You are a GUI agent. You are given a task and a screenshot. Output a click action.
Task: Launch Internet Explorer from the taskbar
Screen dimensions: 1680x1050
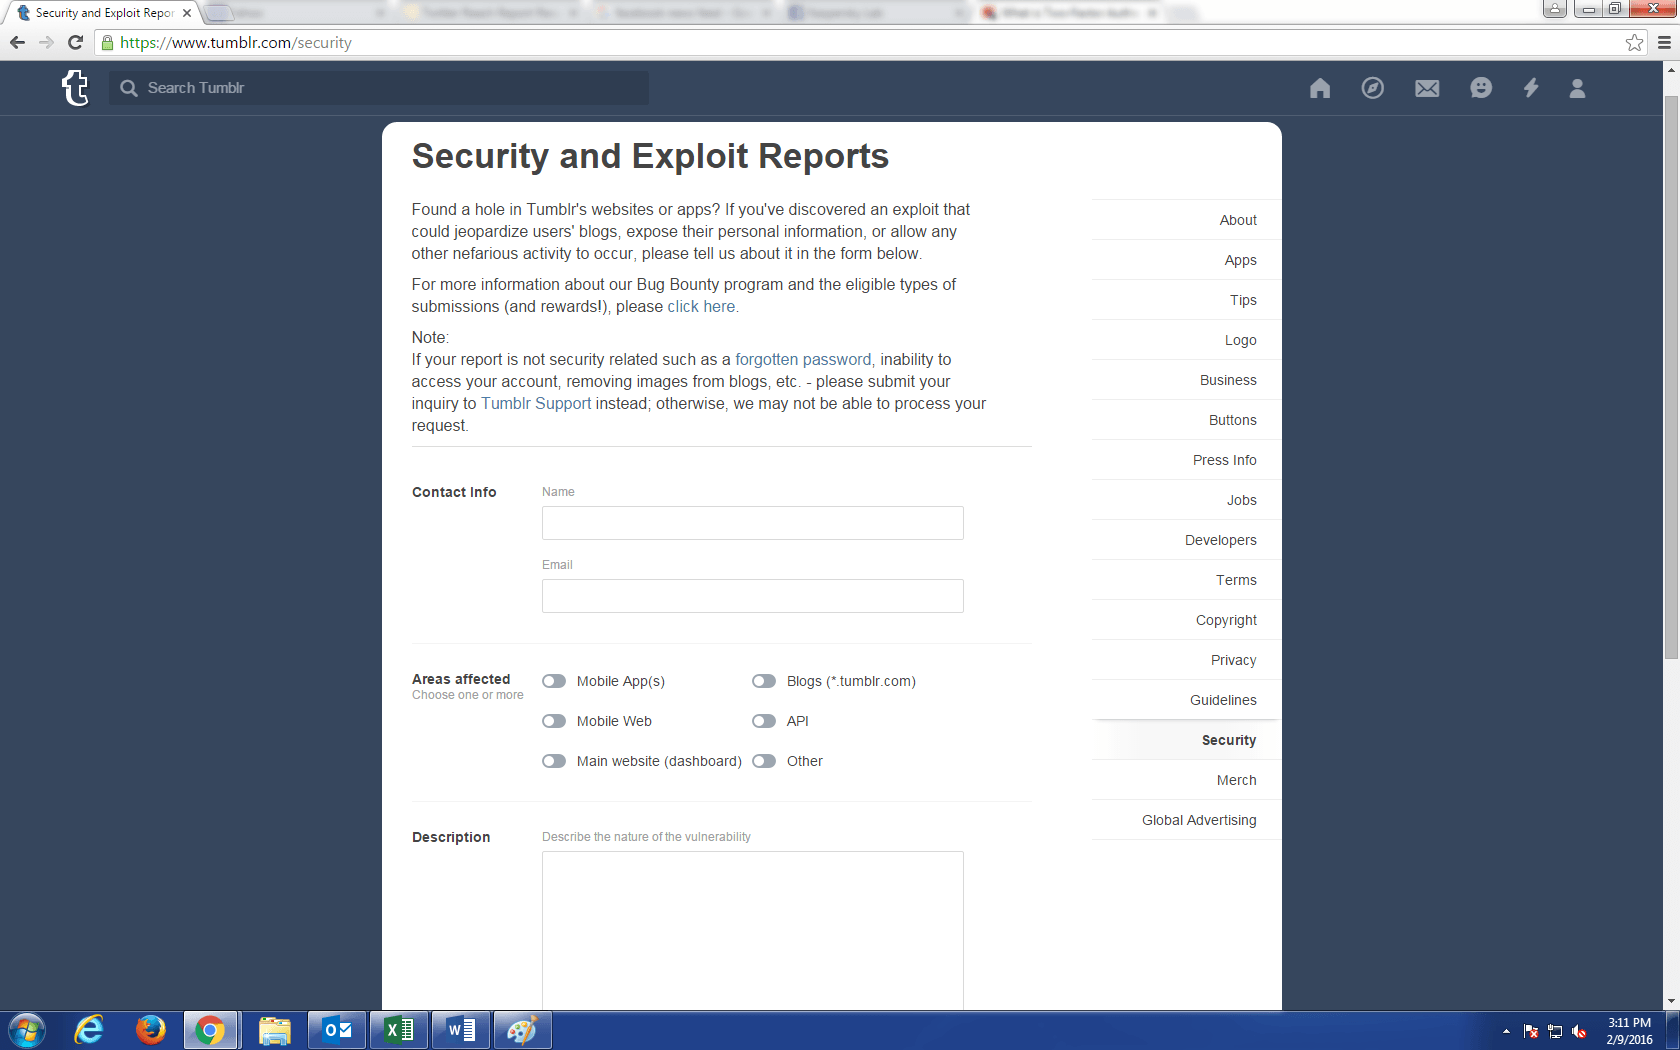point(89,1030)
